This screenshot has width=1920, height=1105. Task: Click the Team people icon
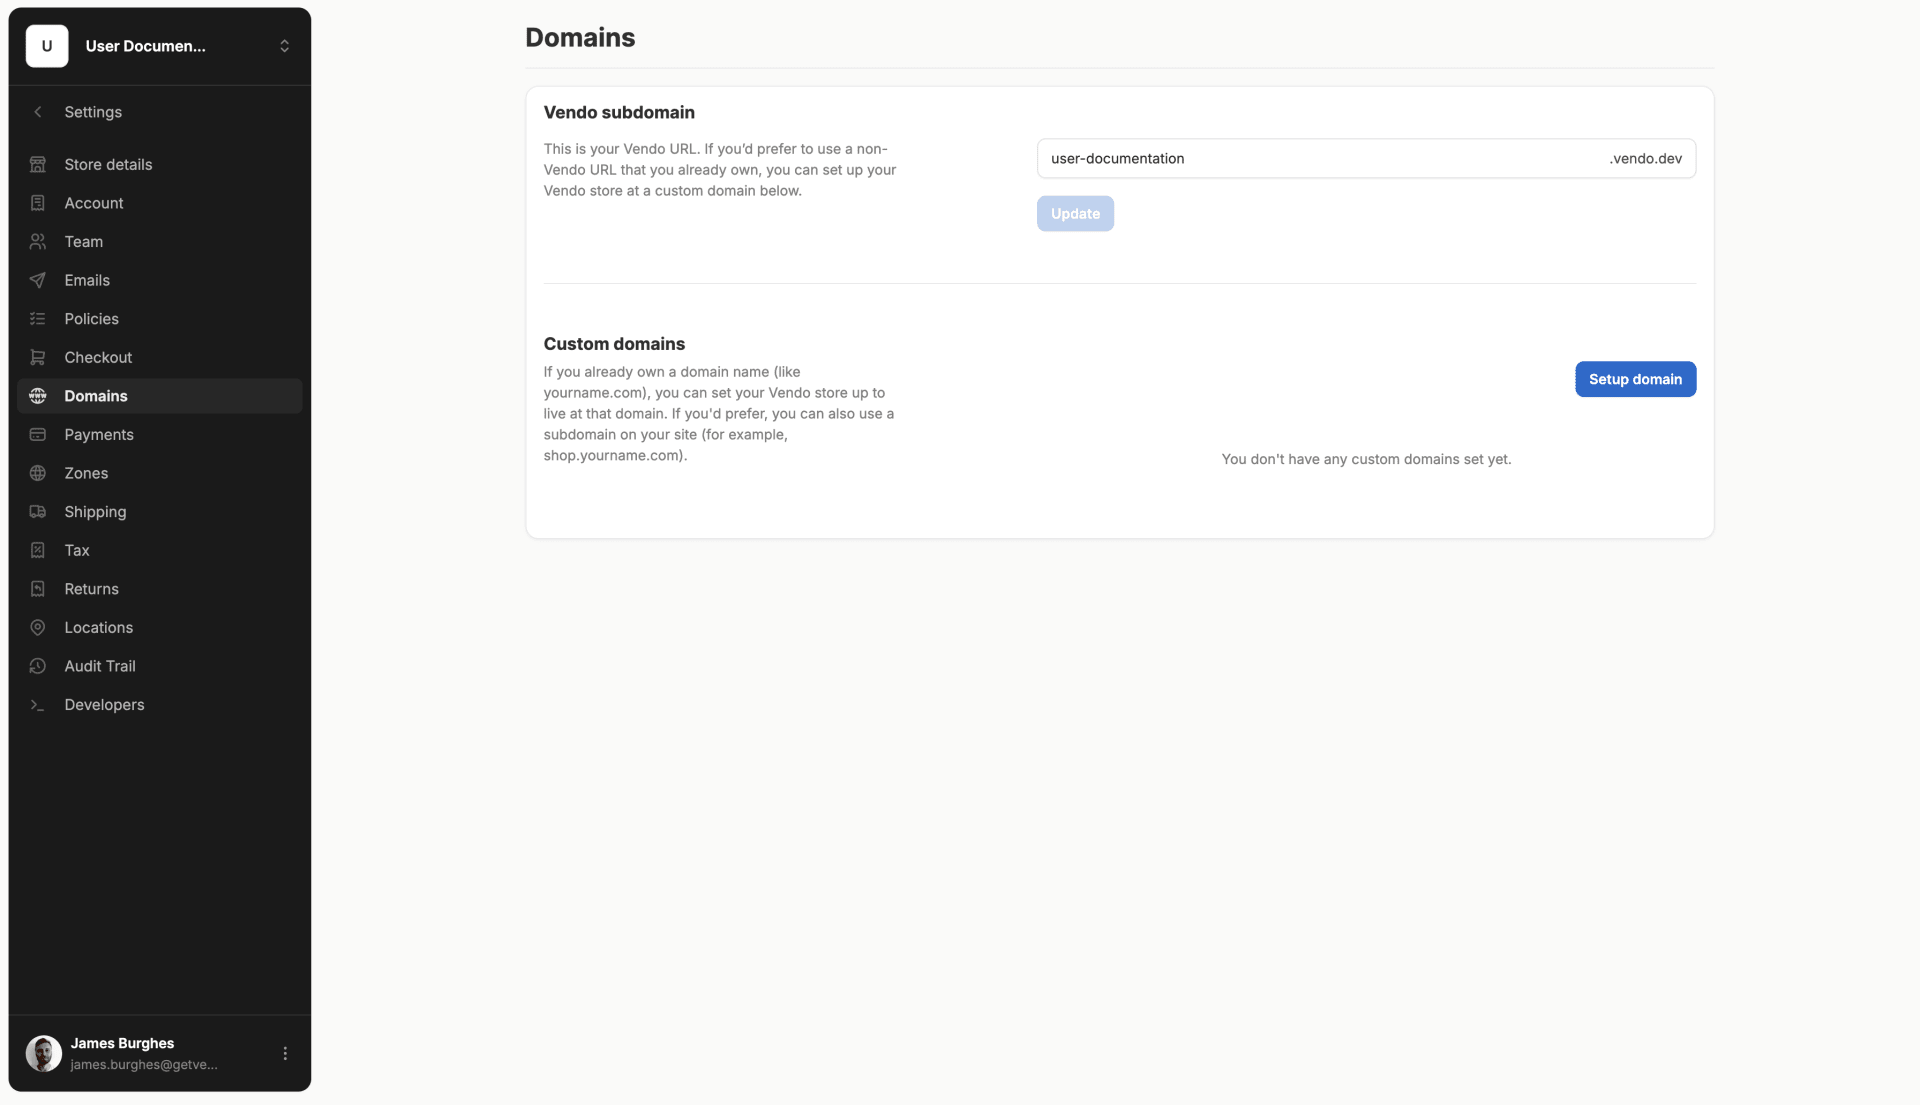coord(38,242)
